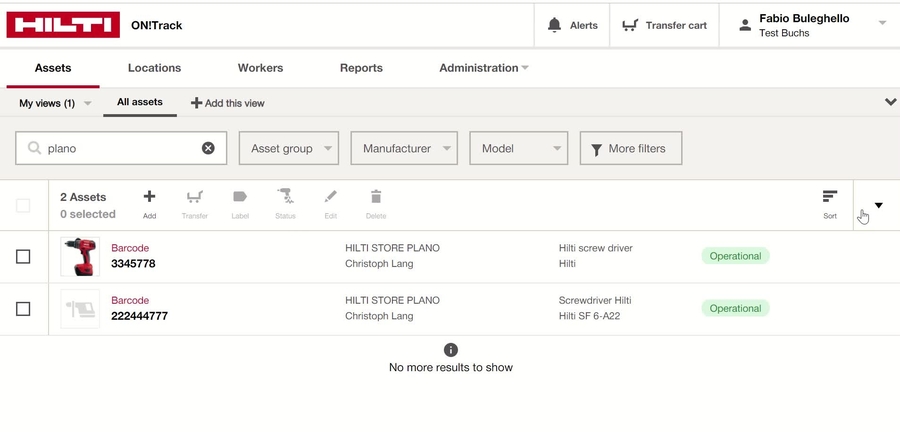Click Screwdriver Hilti asset name

coord(595,300)
